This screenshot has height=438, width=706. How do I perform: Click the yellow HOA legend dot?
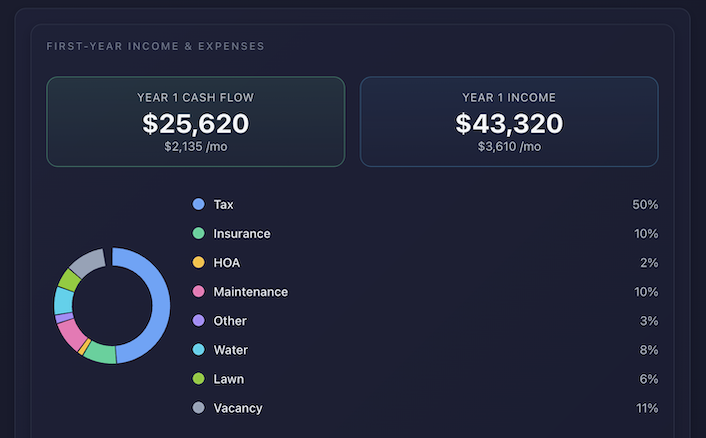tap(198, 262)
